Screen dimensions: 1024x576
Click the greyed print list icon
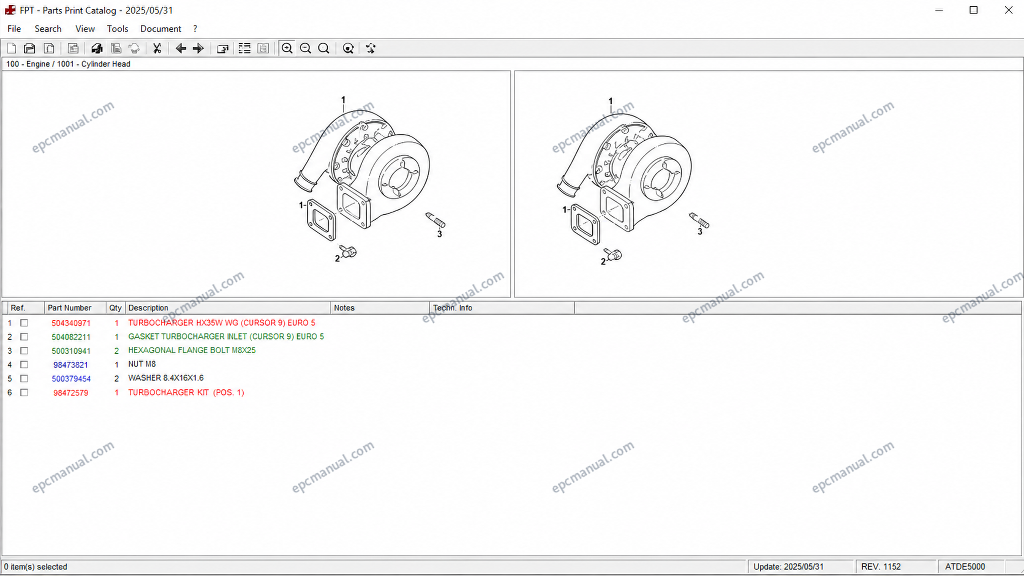(116, 48)
